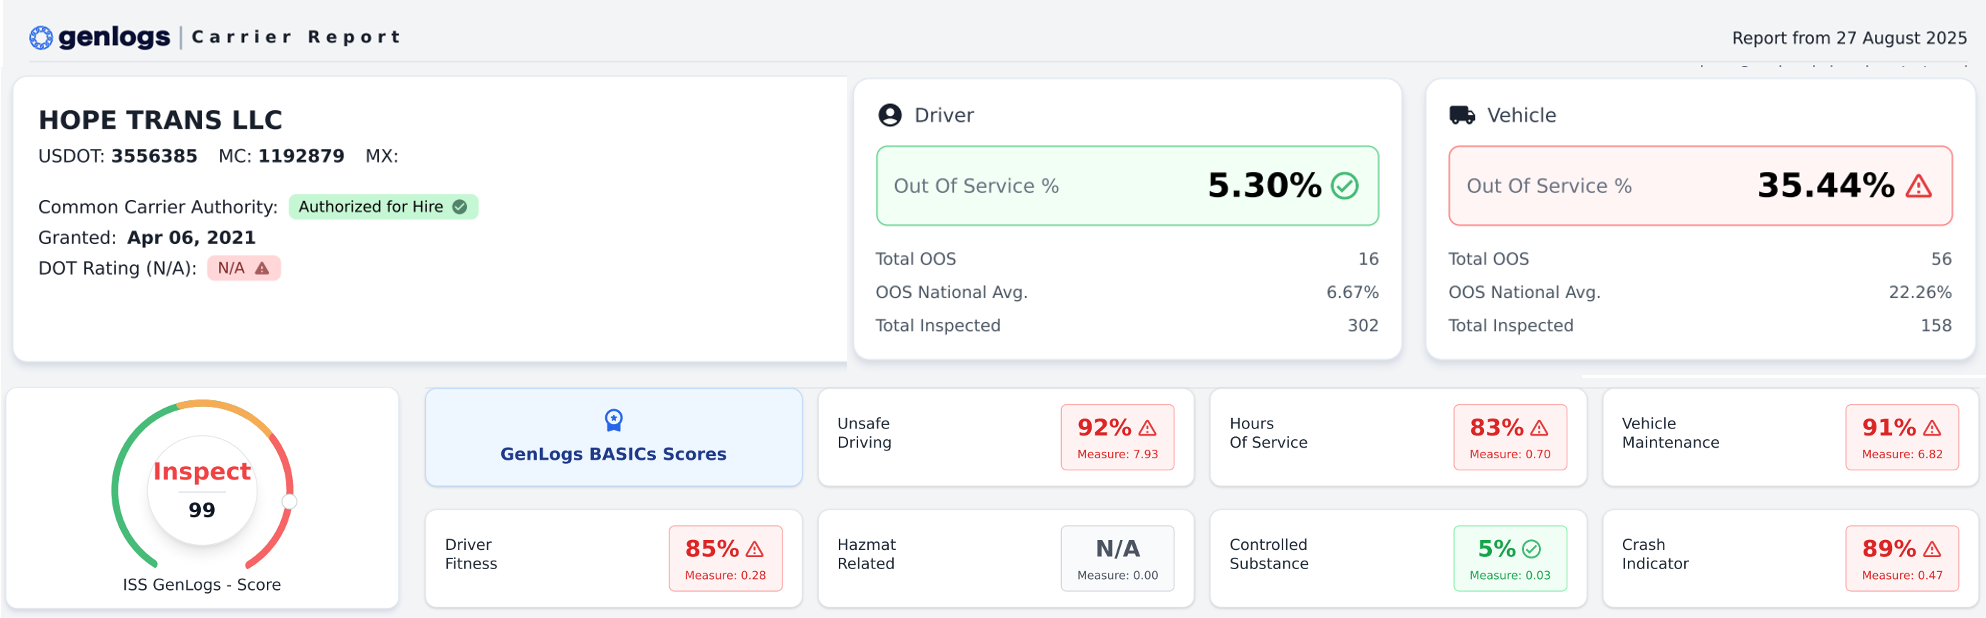Click the DOT Rating N/A warning icon
The image size is (1986, 618).
point(262,268)
